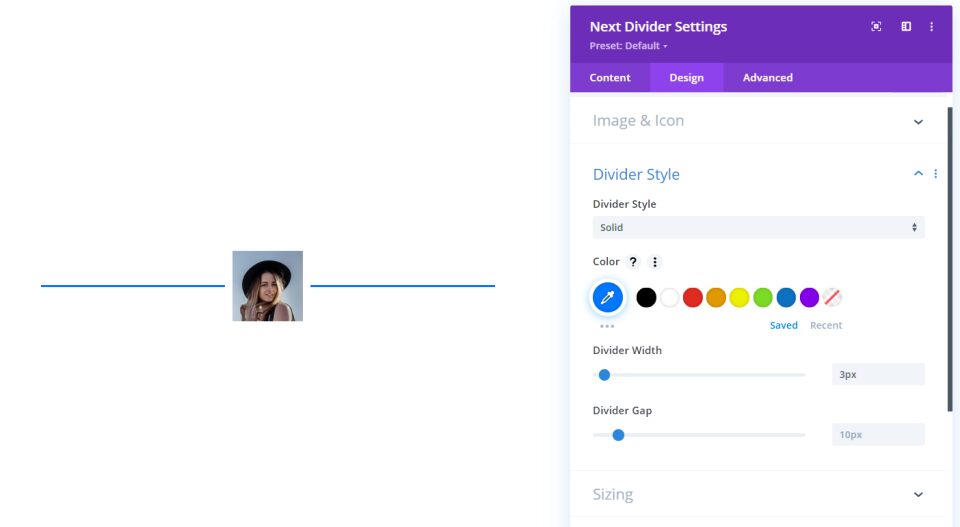Show the Saved colors palette

coord(784,325)
